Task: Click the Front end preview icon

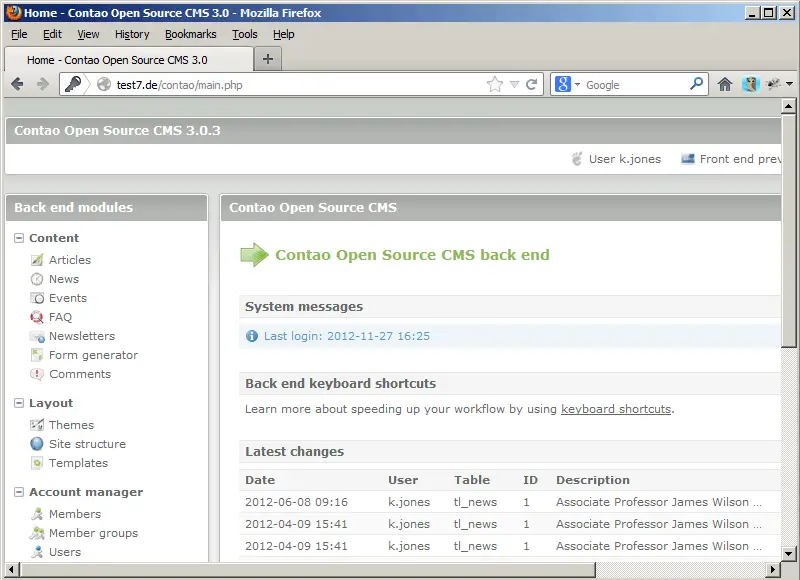Action: (x=688, y=159)
